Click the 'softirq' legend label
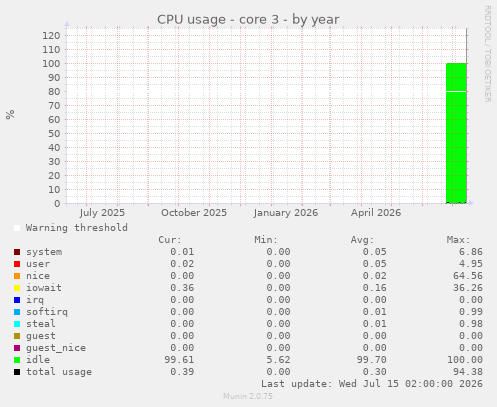 pos(47,312)
